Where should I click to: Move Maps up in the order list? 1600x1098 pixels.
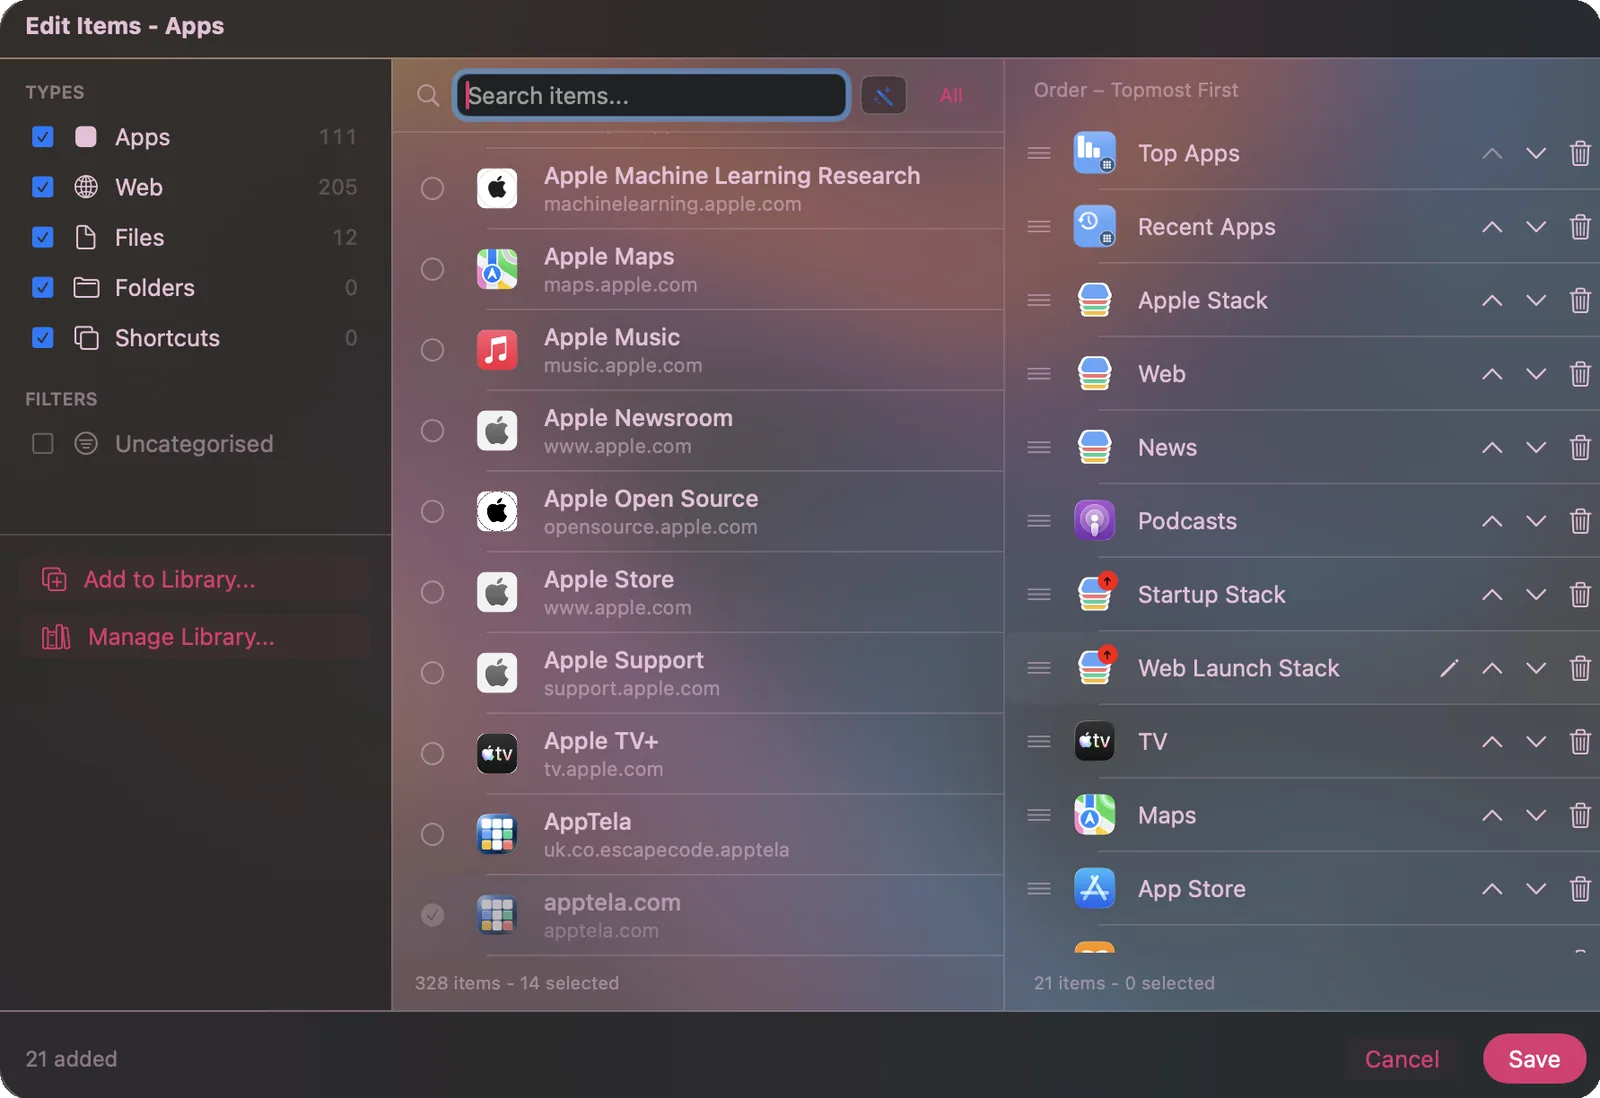(x=1492, y=815)
